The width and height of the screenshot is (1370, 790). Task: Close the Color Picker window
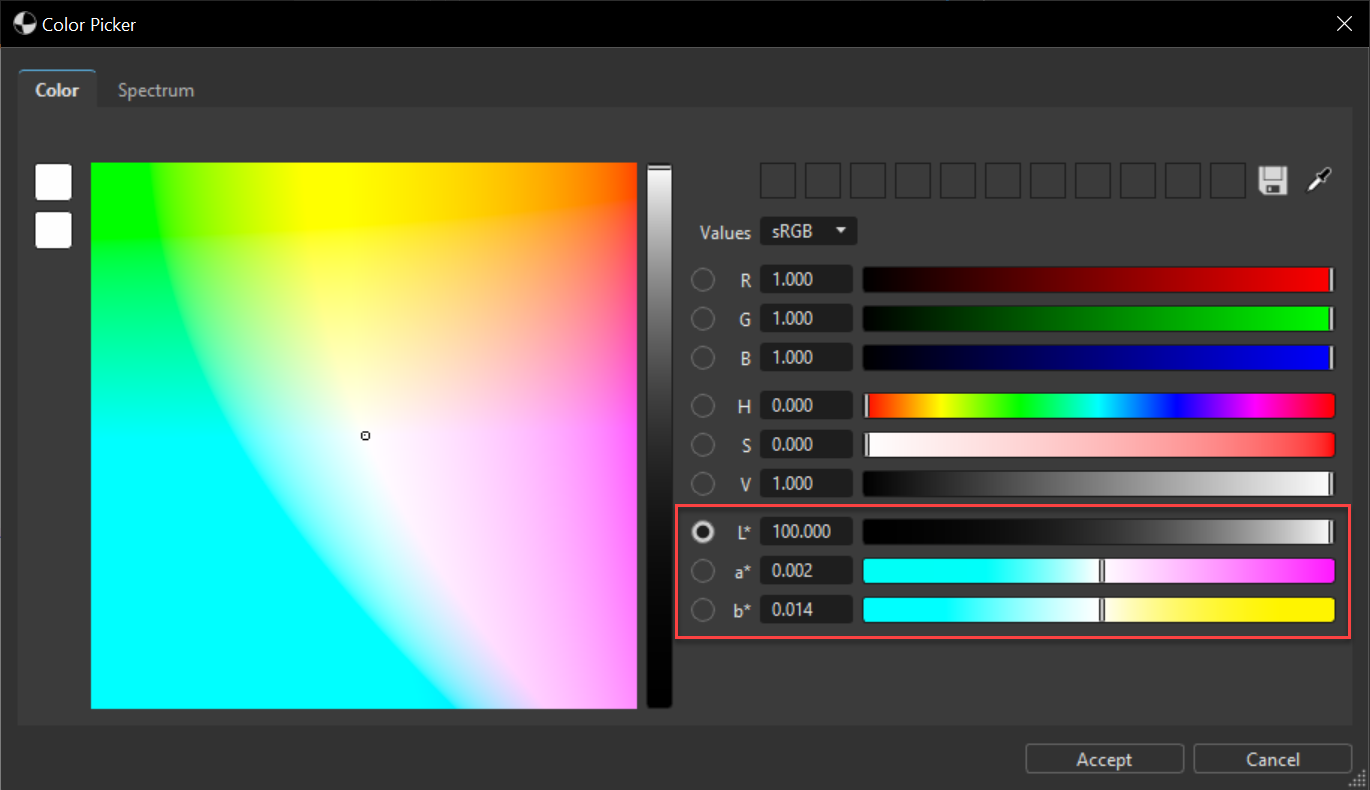1345,24
